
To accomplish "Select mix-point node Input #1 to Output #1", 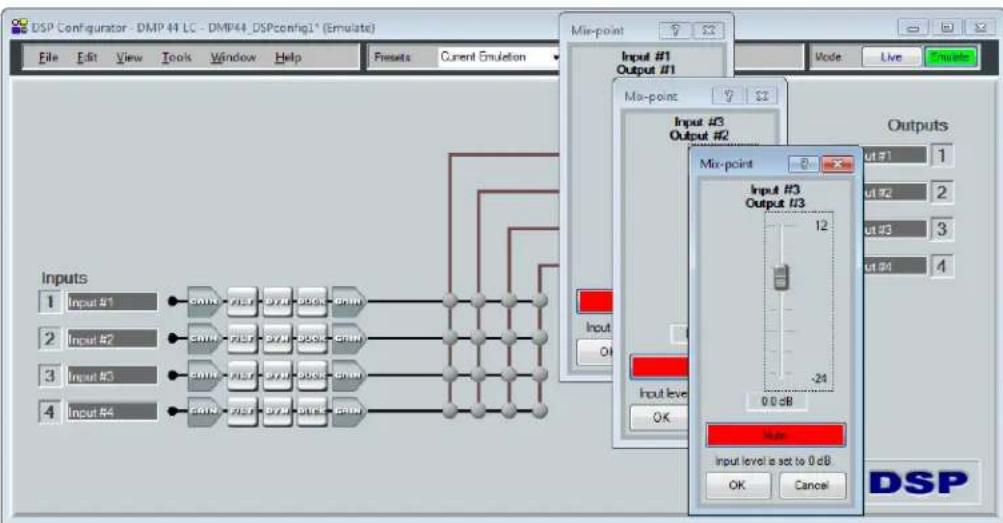I will 450,301.
